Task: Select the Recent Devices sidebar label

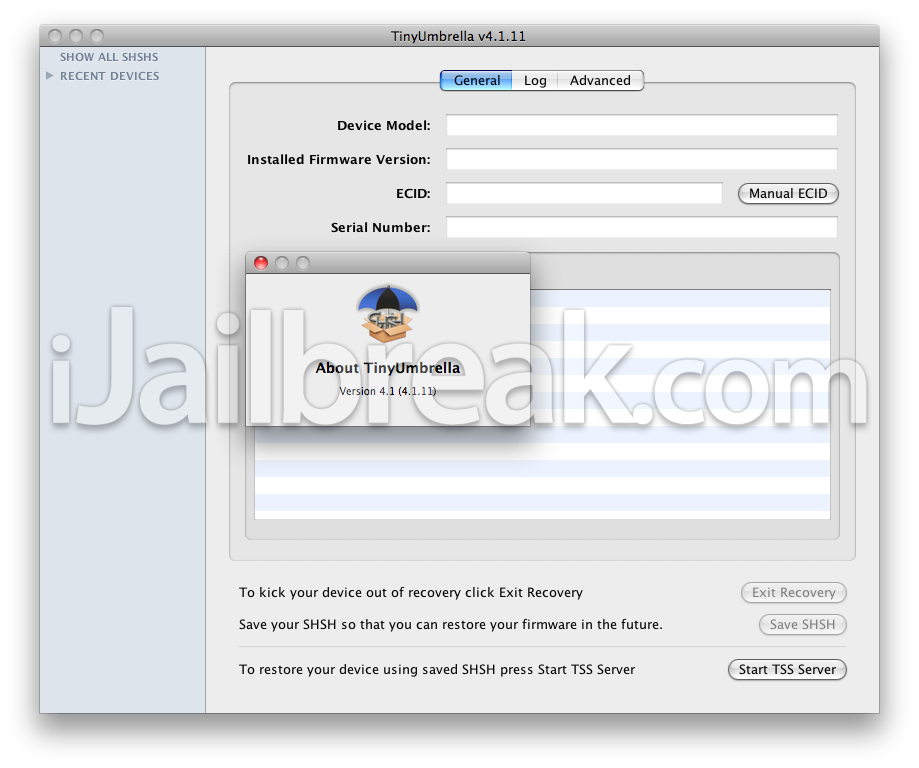Action: click(109, 76)
